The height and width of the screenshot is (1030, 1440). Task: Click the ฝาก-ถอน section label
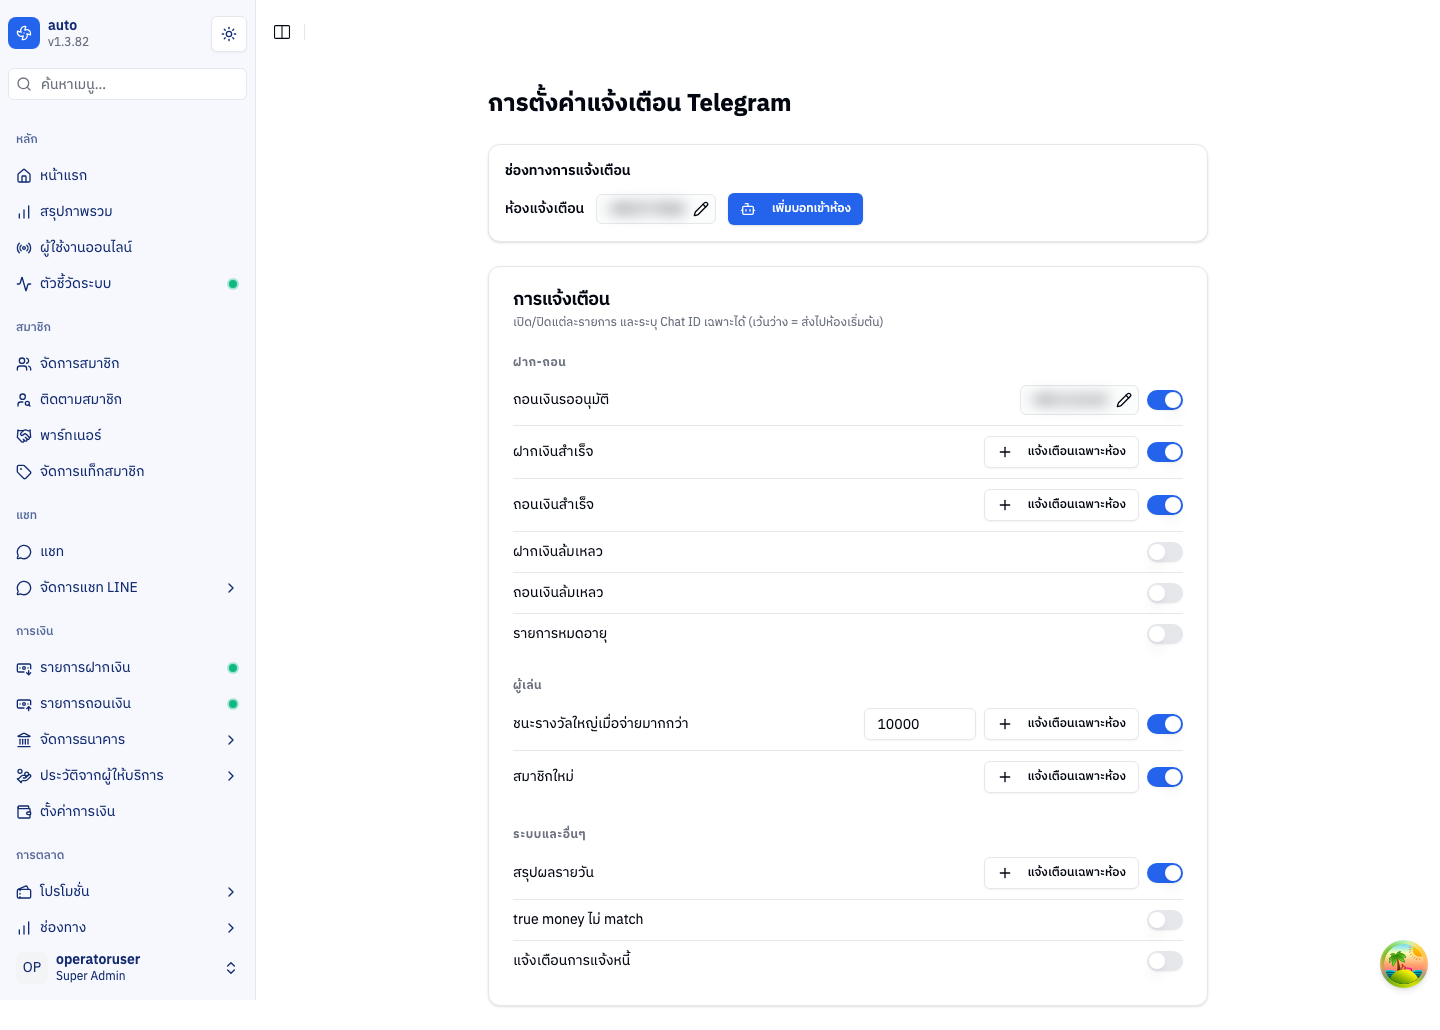(x=539, y=362)
